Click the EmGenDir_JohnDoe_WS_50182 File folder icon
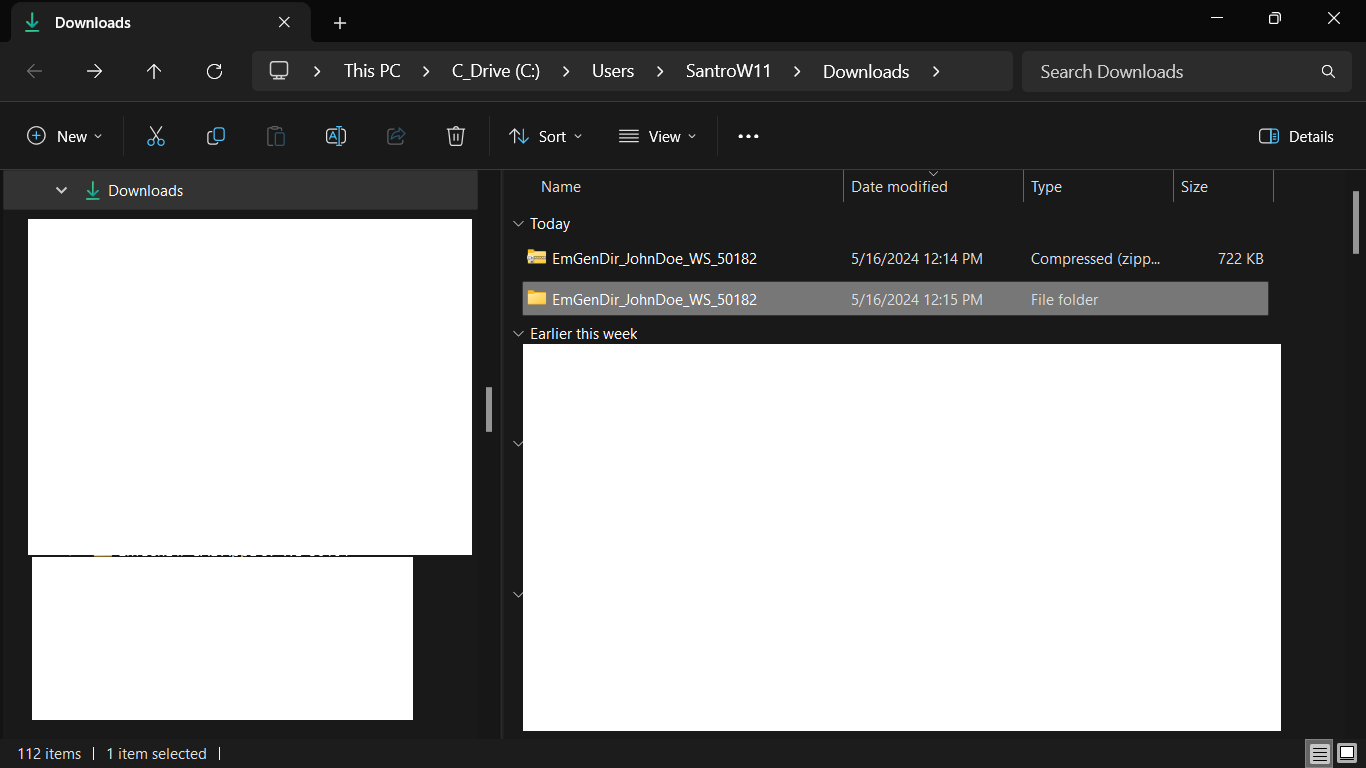The image size is (1366, 768). (x=537, y=298)
